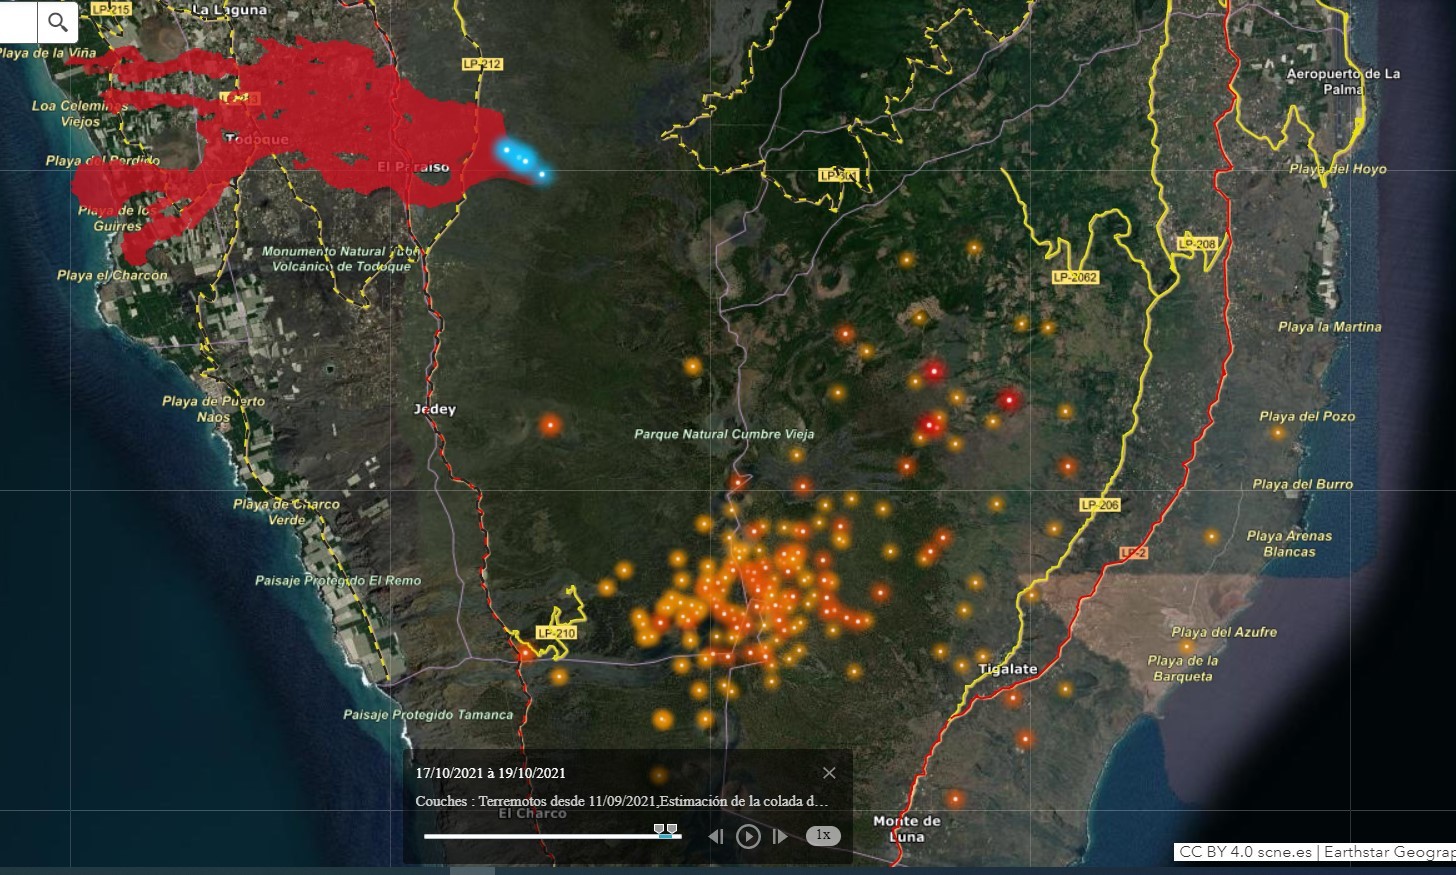Click the Parque Natural Cumbre Vieja label

tap(724, 434)
